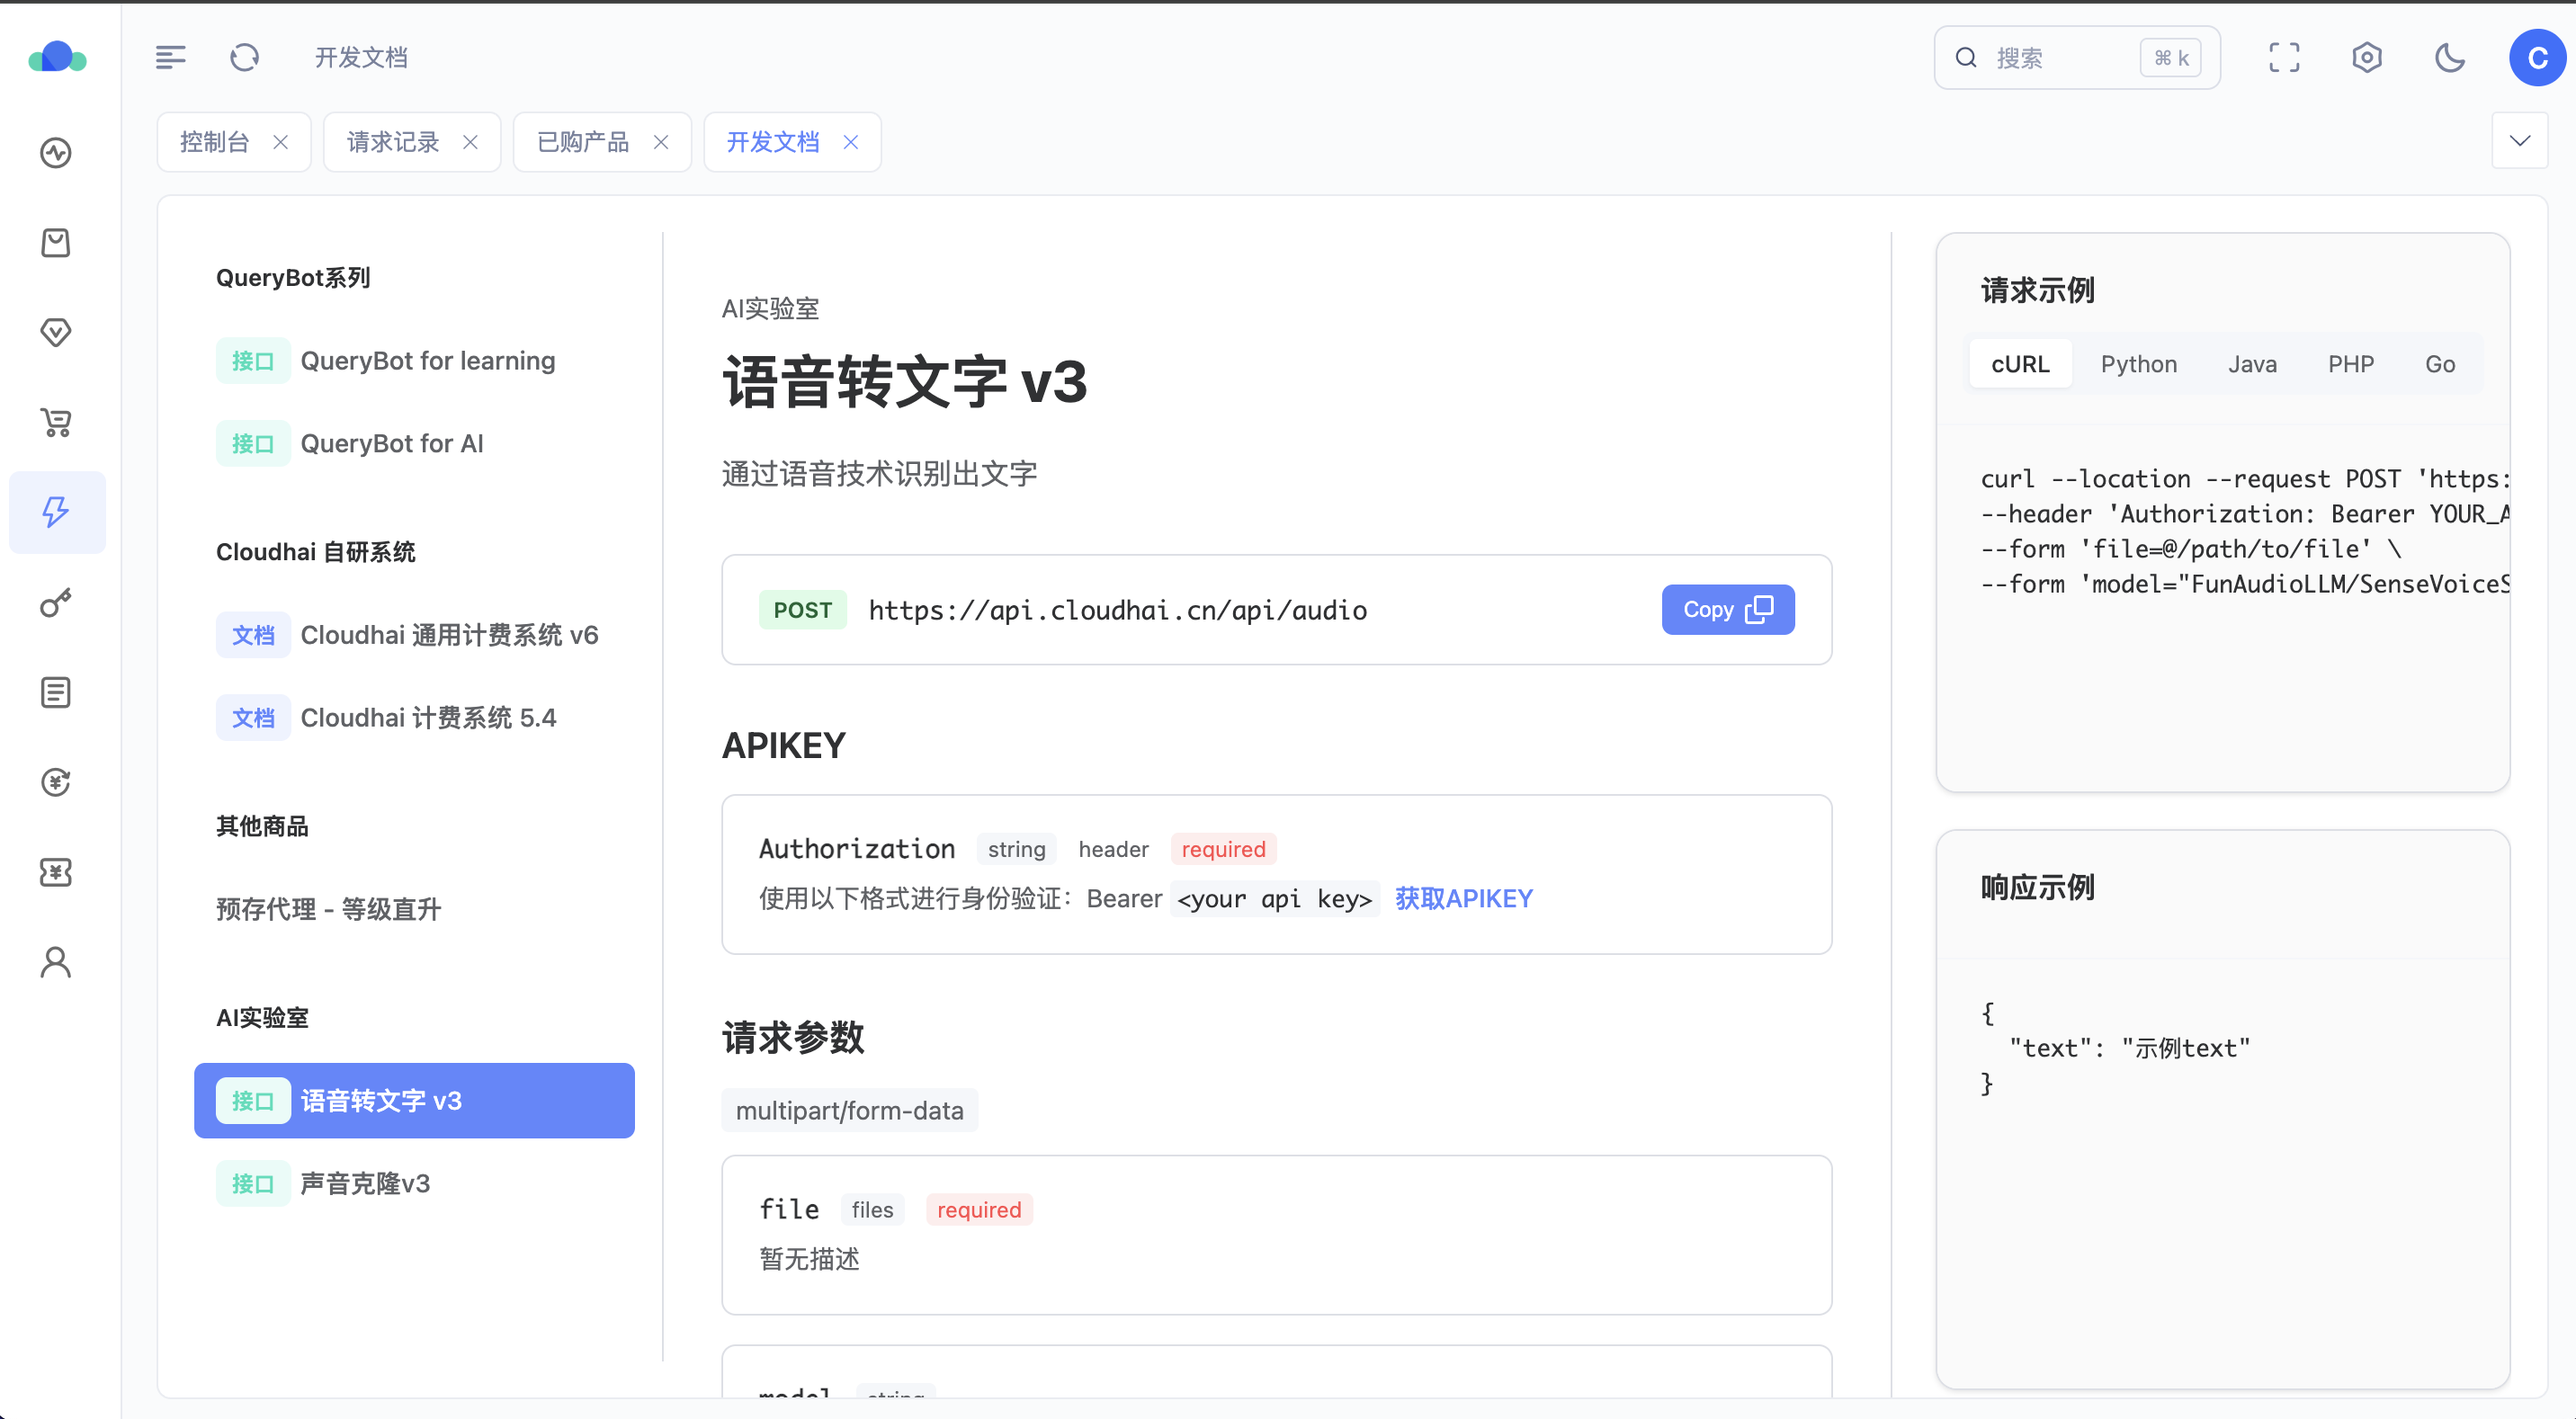Expand the tab list dropdown chevron
Image resolution: width=2576 pixels, height=1419 pixels.
tap(2520, 141)
